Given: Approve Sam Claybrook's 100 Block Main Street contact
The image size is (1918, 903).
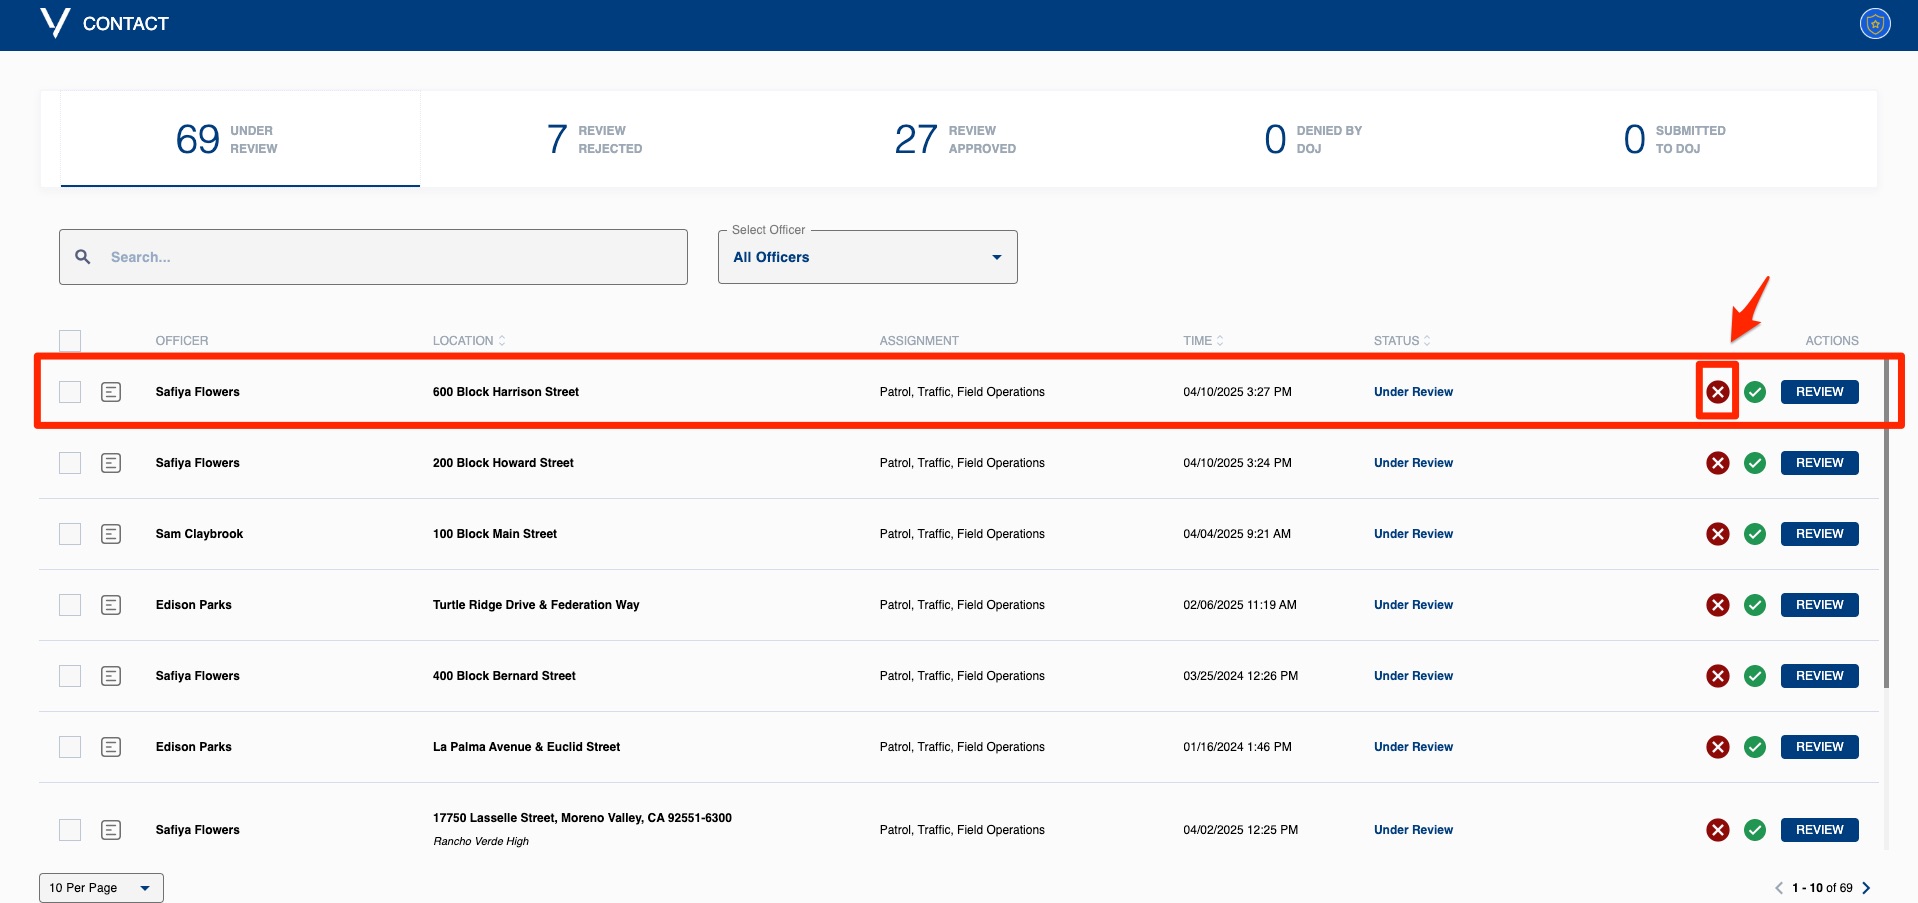Looking at the screenshot, I should pyautogui.click(x=1754, y=534).
